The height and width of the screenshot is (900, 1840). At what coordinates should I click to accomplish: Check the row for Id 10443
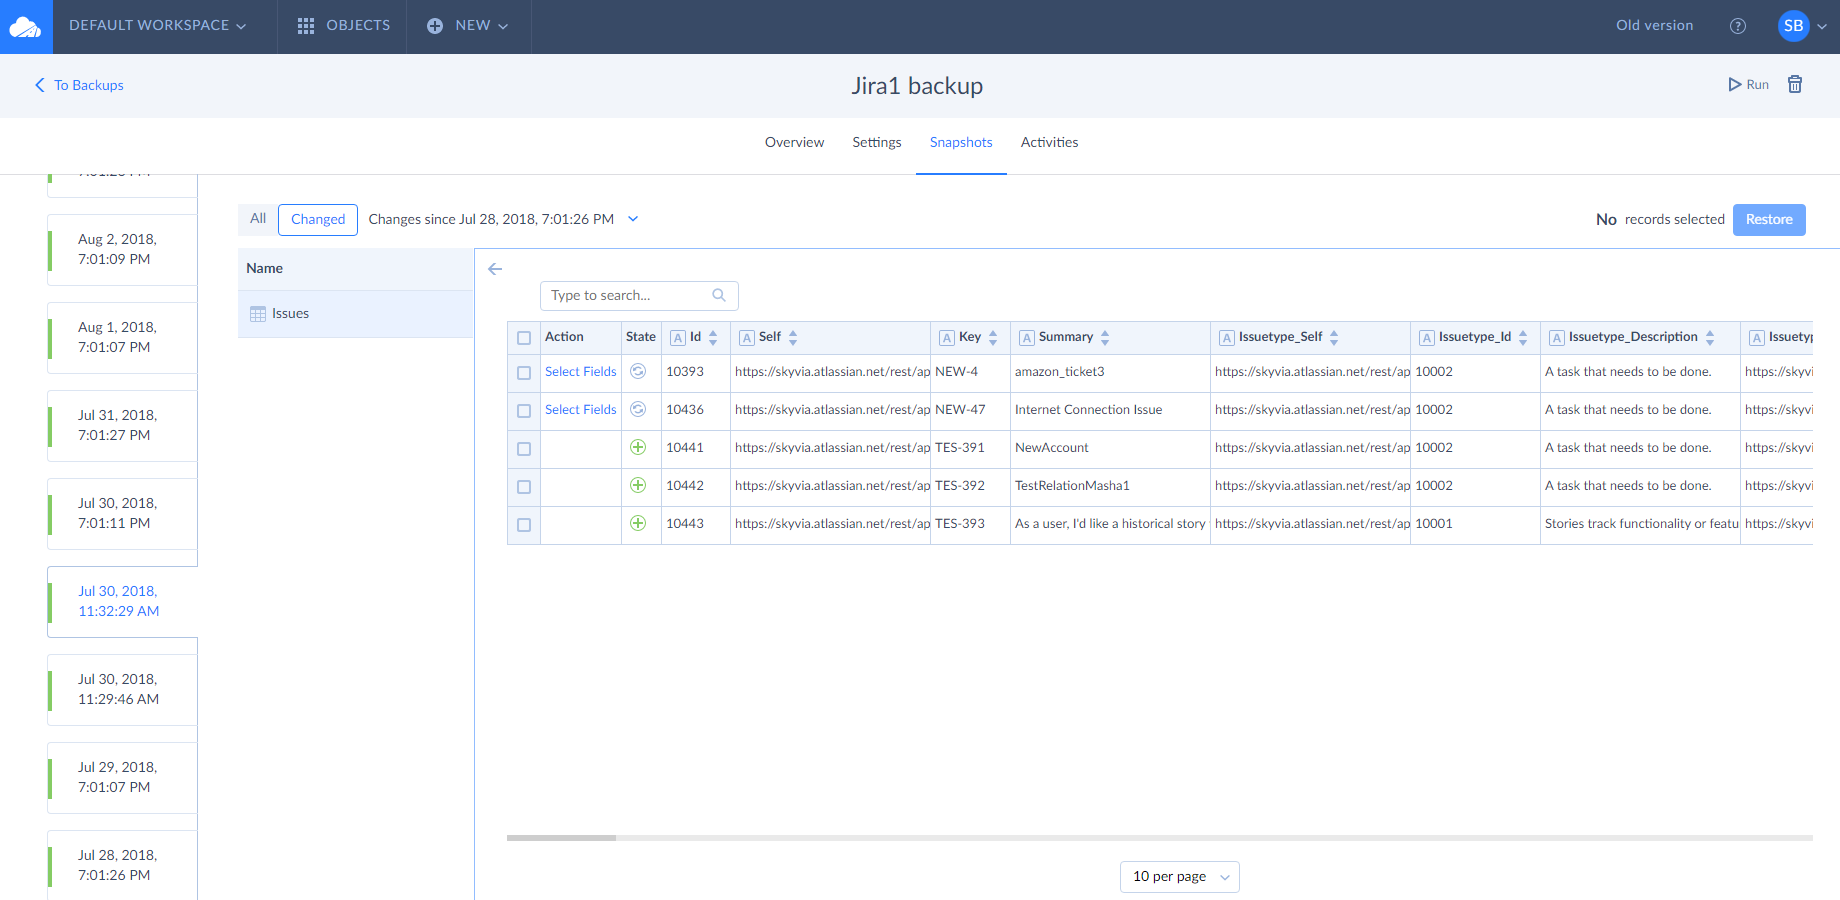524,525
